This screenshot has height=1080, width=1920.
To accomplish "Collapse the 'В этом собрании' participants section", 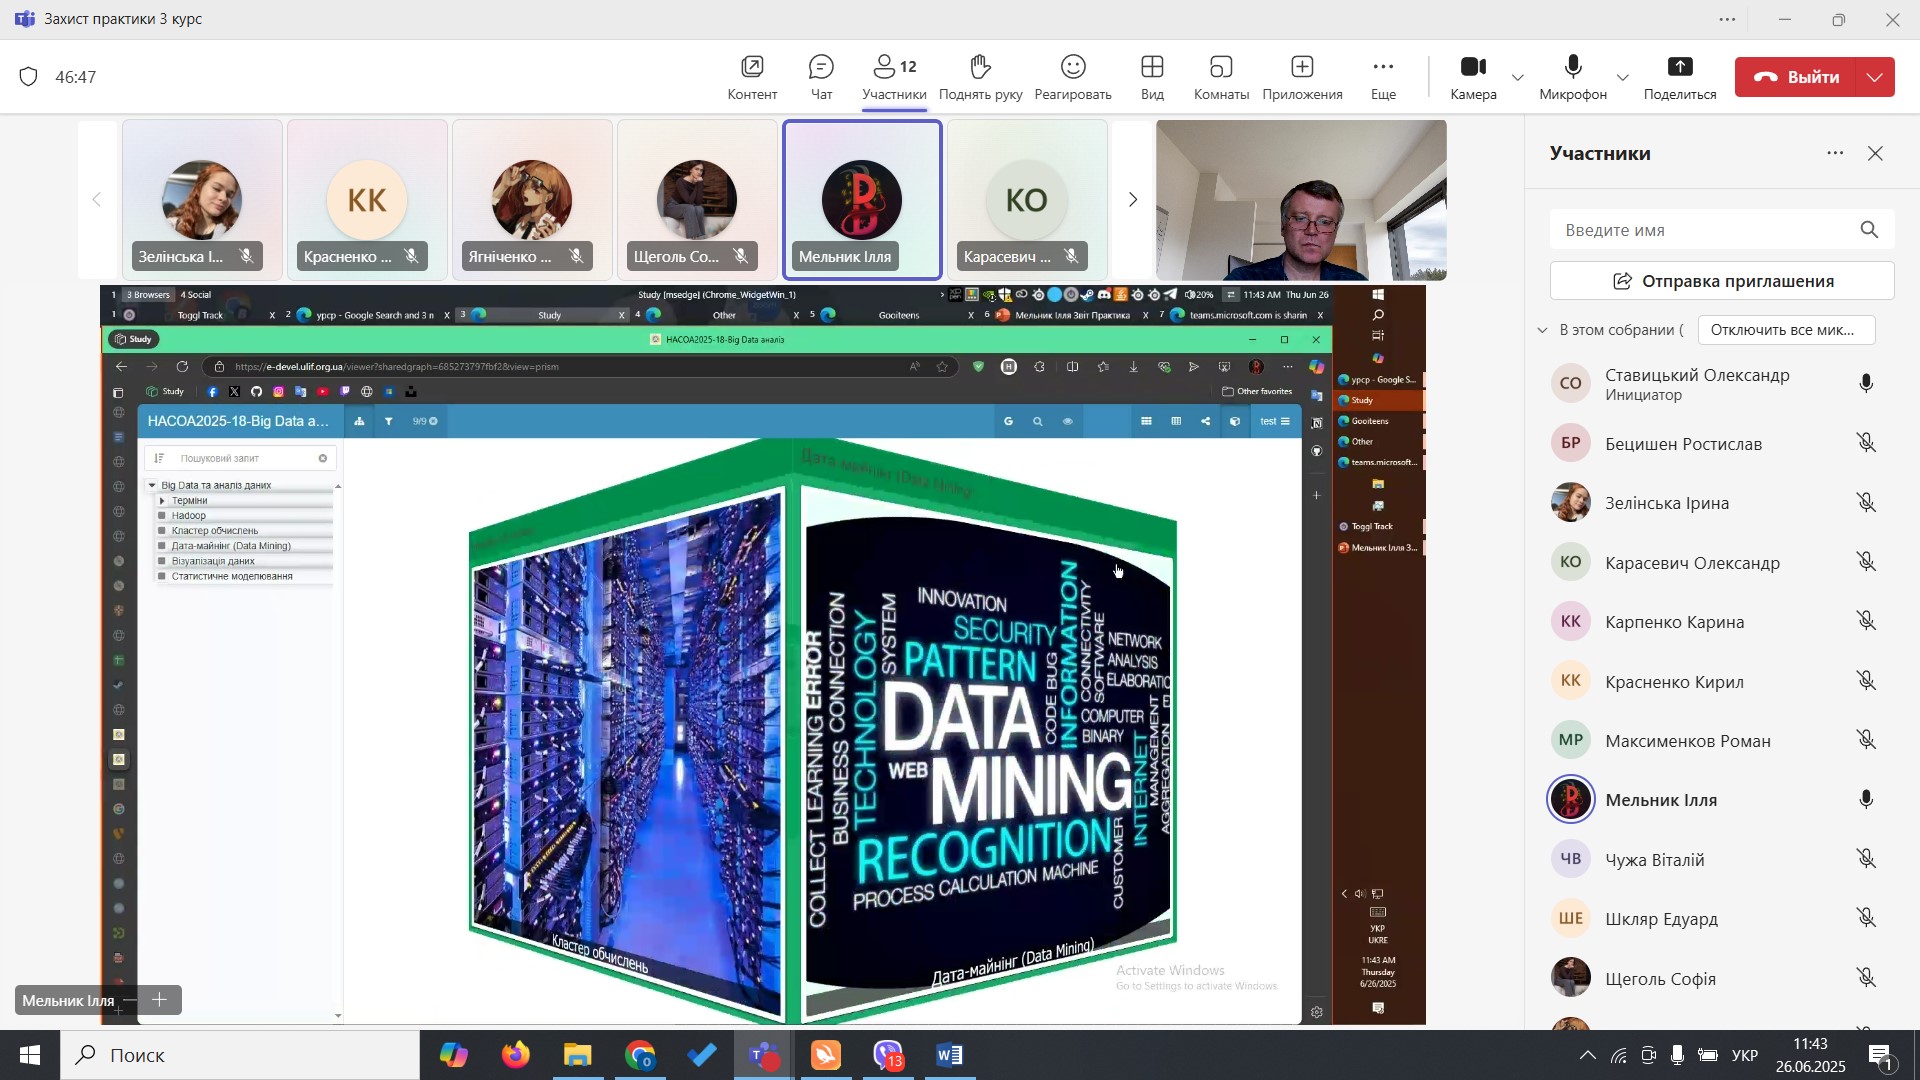I will coord(1542,330).
